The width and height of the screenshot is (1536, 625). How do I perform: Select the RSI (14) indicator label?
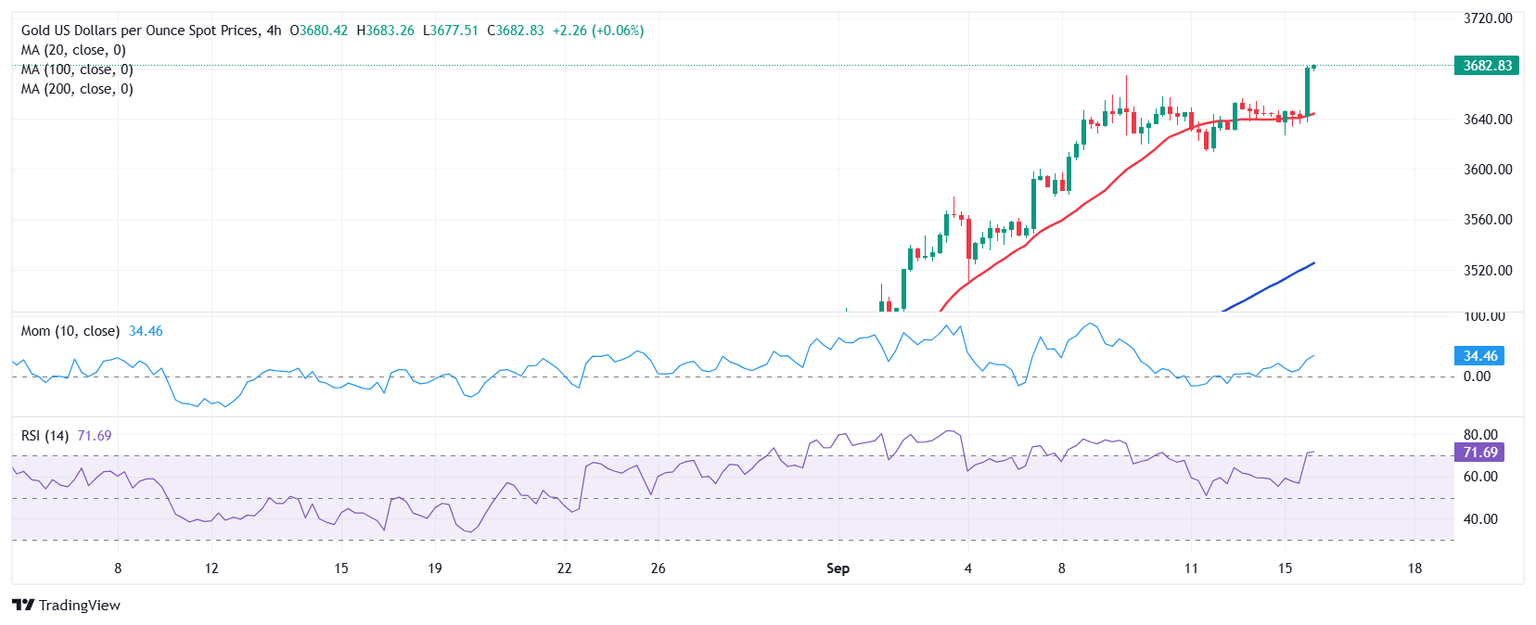click(x=45, y=436)
